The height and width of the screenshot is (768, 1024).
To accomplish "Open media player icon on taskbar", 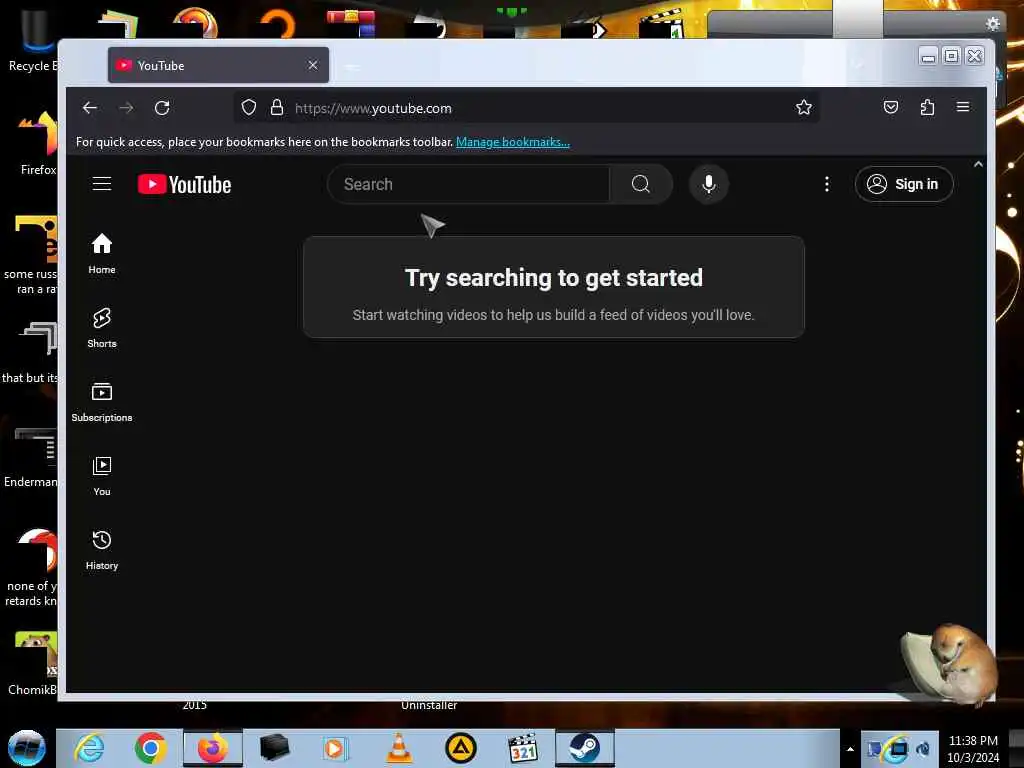I will 335,748.
